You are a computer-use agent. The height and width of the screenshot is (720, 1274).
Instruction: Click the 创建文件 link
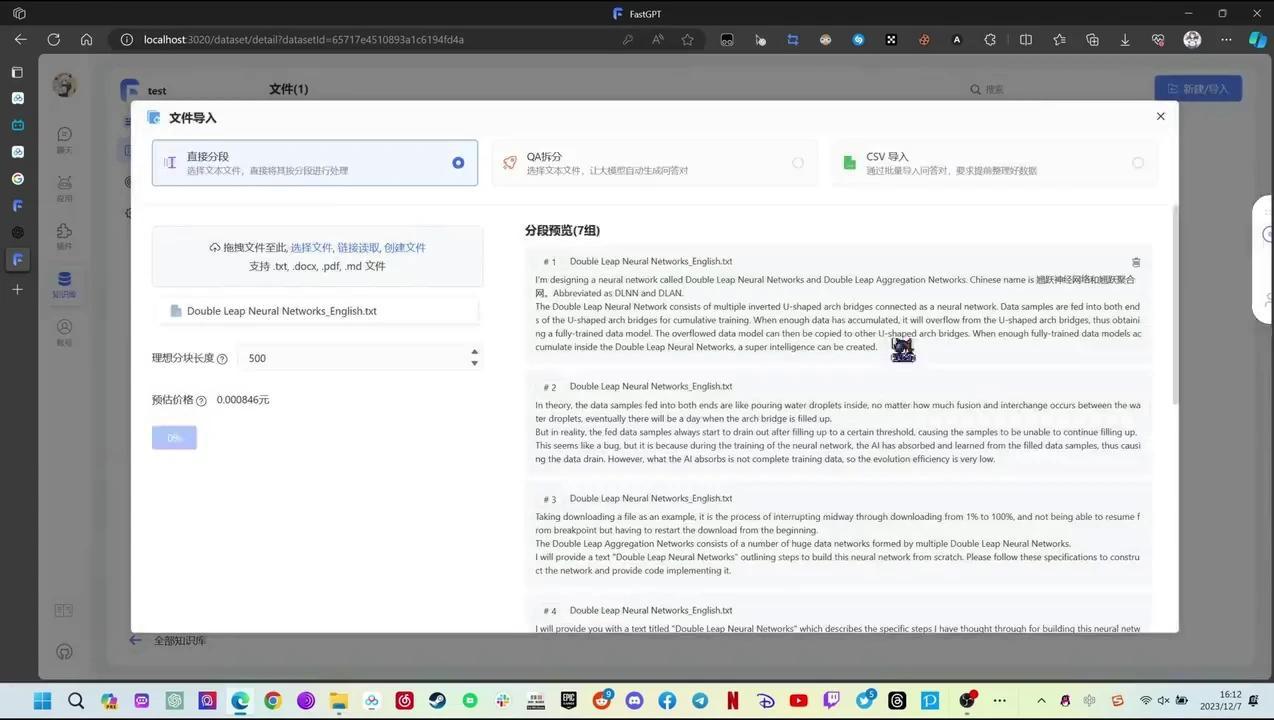tap(405, 247)
